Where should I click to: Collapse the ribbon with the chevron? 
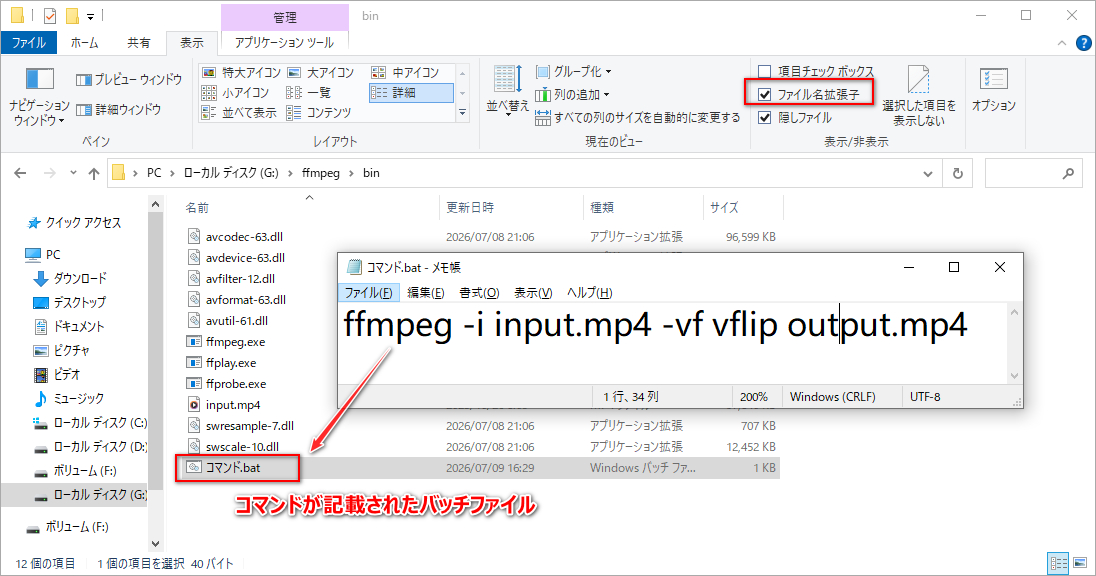coord(1062,43)
